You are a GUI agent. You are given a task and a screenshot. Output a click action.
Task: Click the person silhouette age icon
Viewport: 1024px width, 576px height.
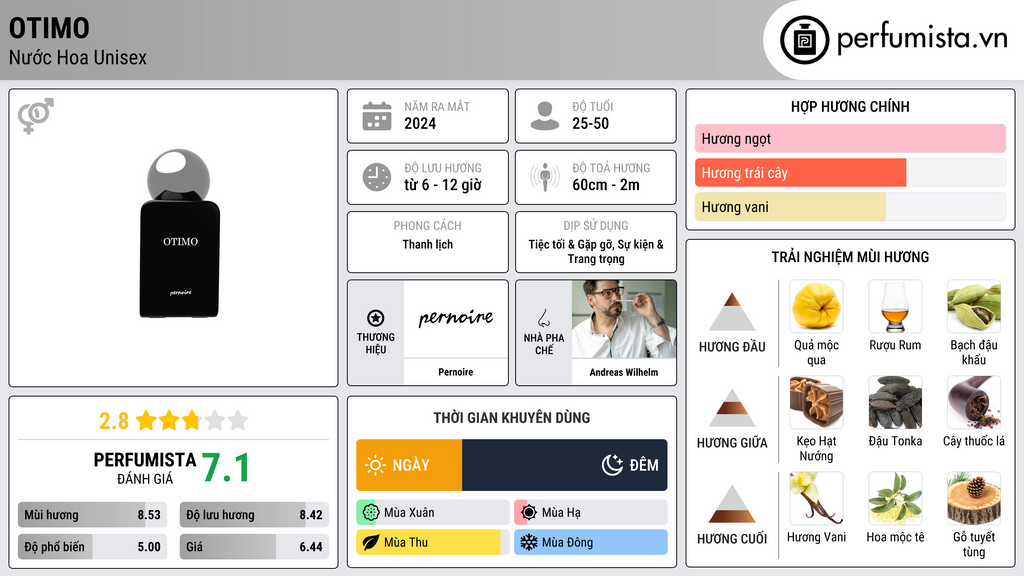(545, 116)
